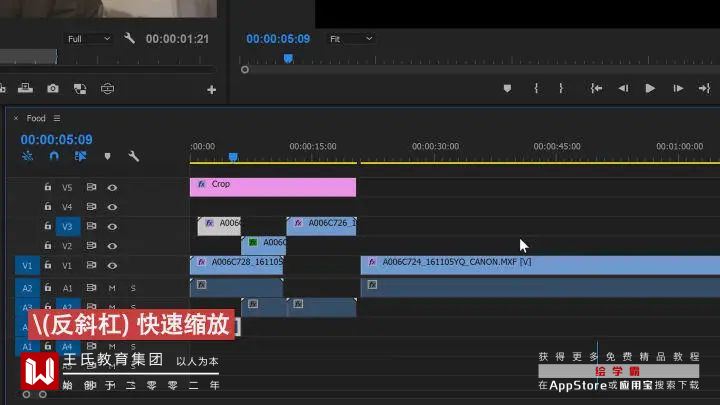Toggle sync lock for audio track A1
Screen dimensions: 720x405
91,287
